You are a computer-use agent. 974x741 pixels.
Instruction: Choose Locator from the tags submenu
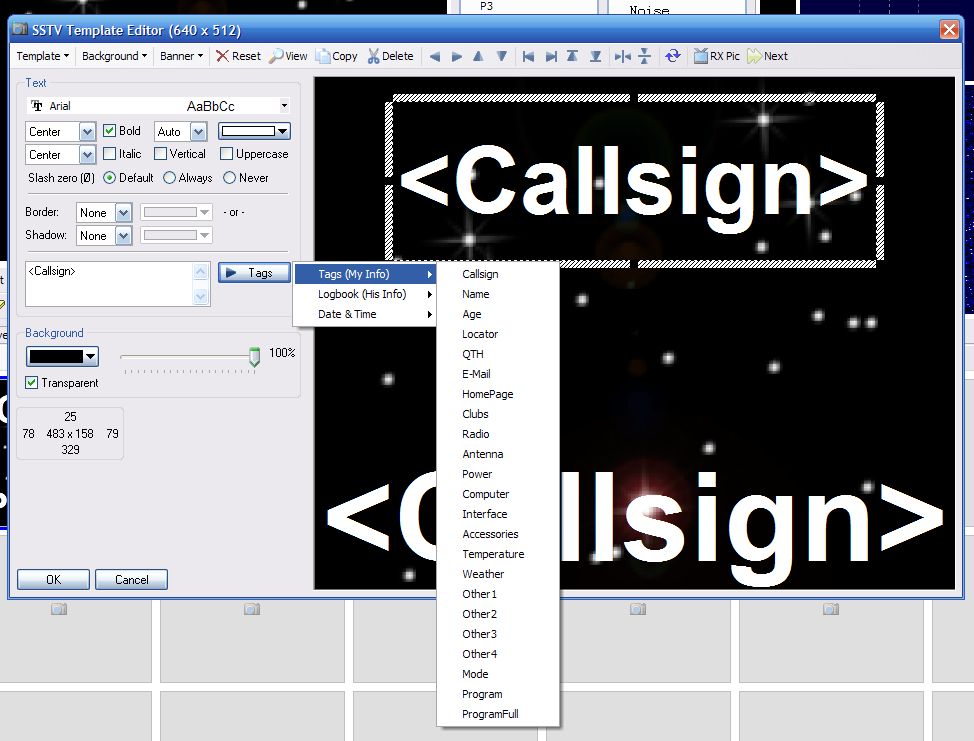tap(480, 334)
